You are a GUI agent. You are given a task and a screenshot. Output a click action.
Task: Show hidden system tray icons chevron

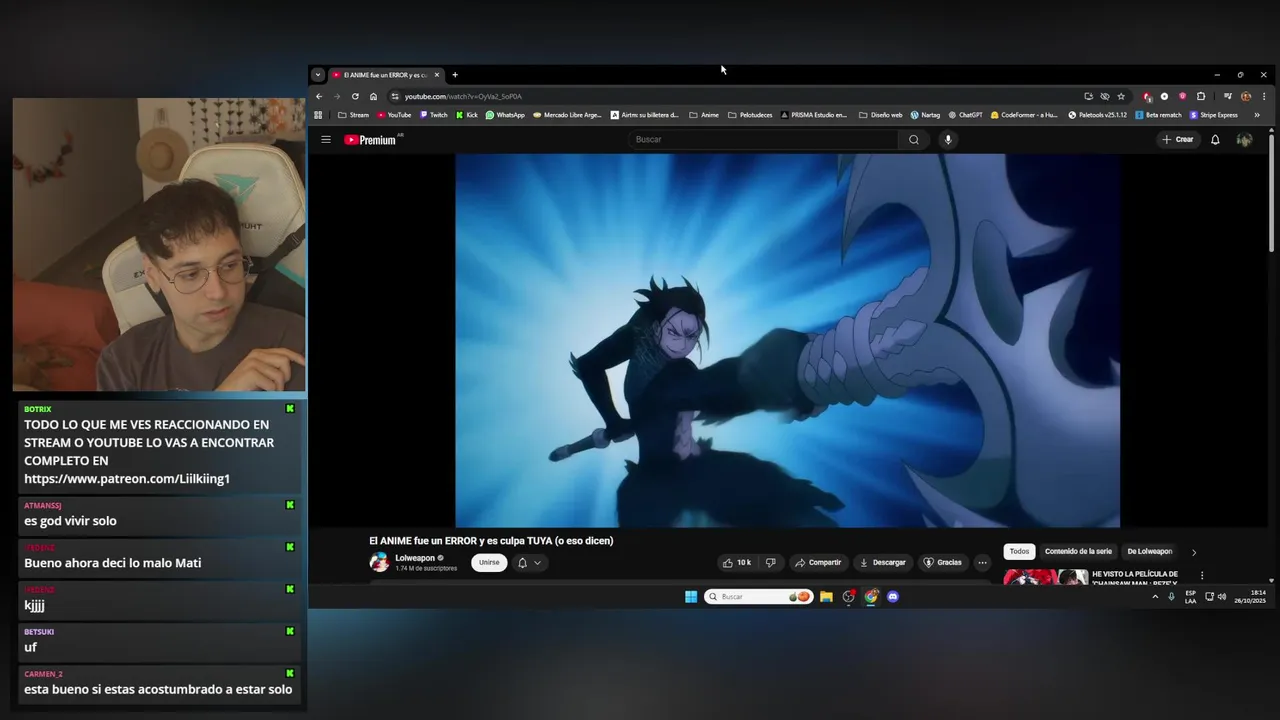1155,597
